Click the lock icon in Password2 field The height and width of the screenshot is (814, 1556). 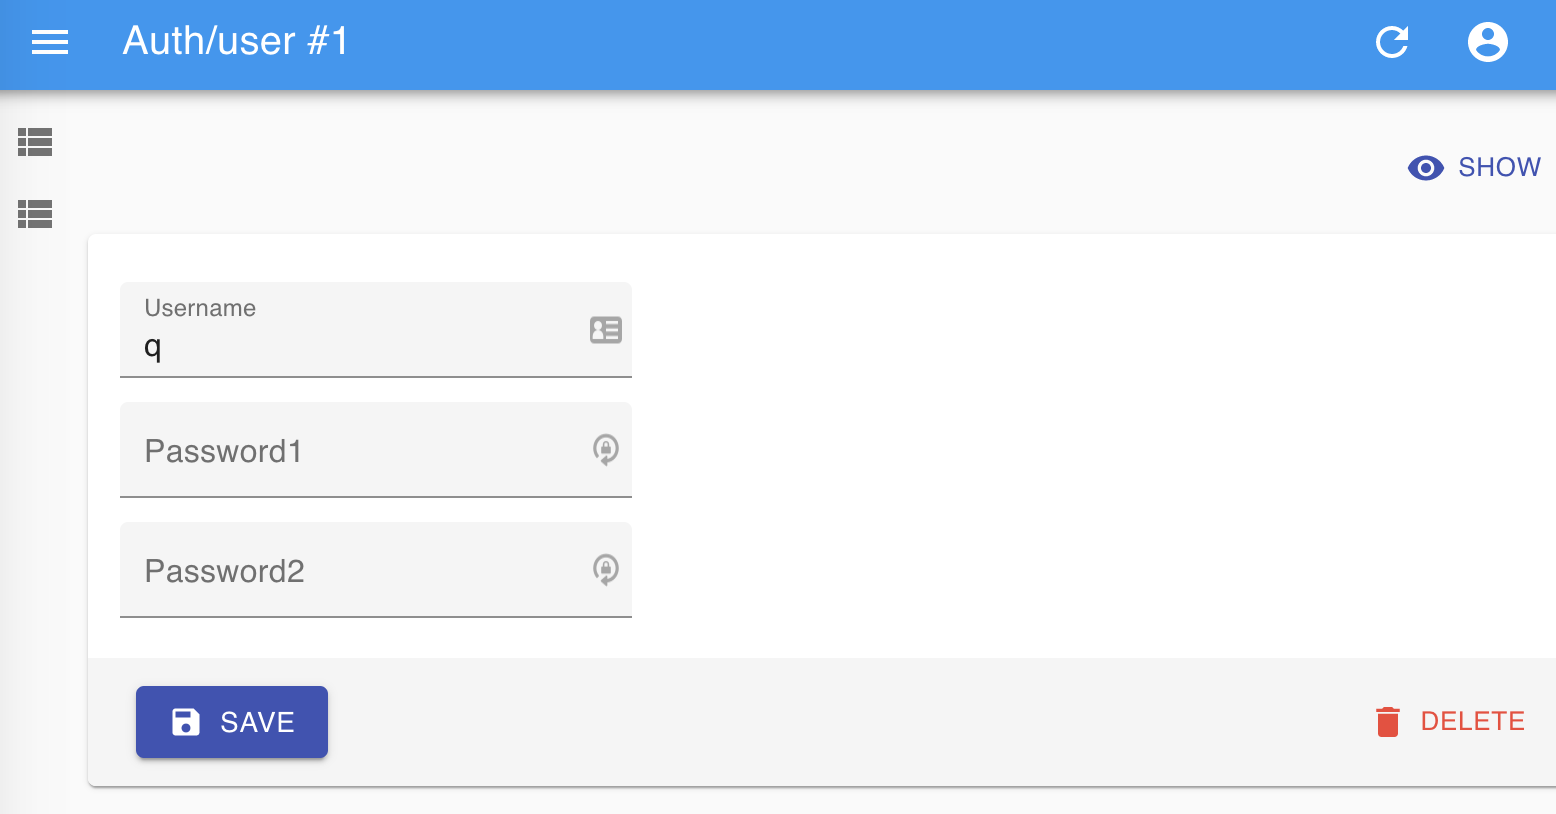click(x=606, y=570)
